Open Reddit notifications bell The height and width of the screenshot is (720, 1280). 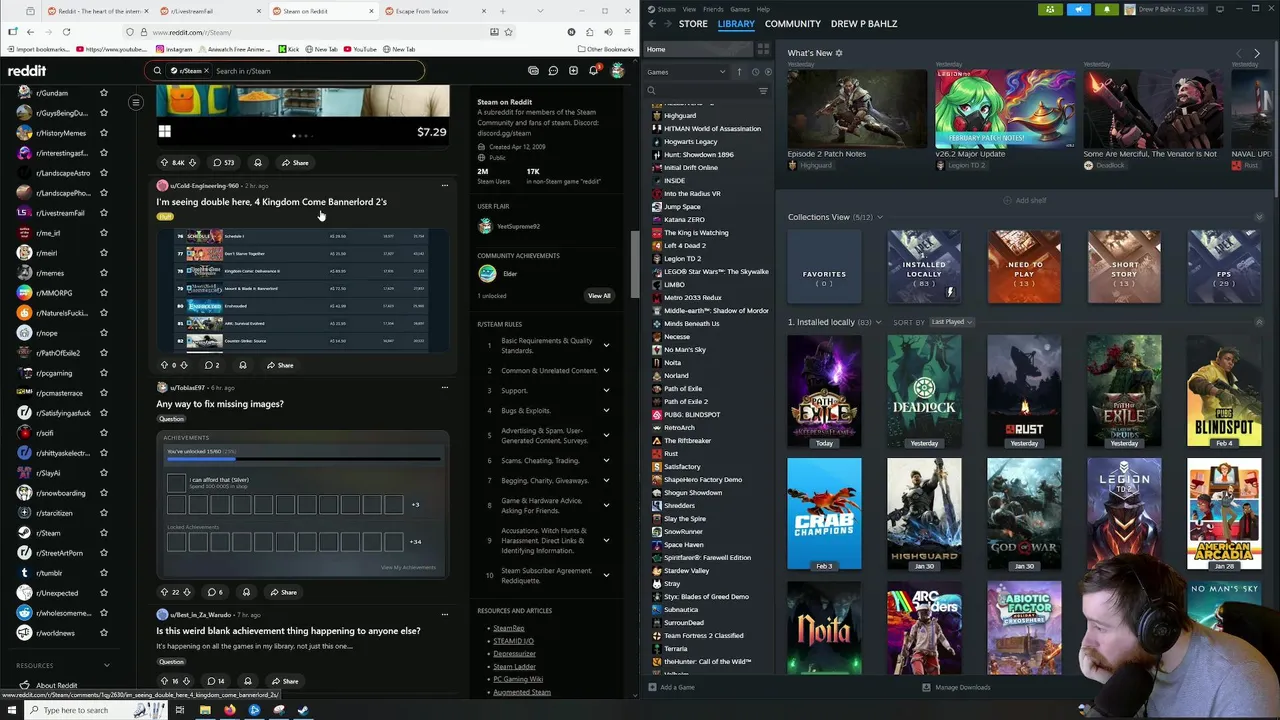(593, 71)
